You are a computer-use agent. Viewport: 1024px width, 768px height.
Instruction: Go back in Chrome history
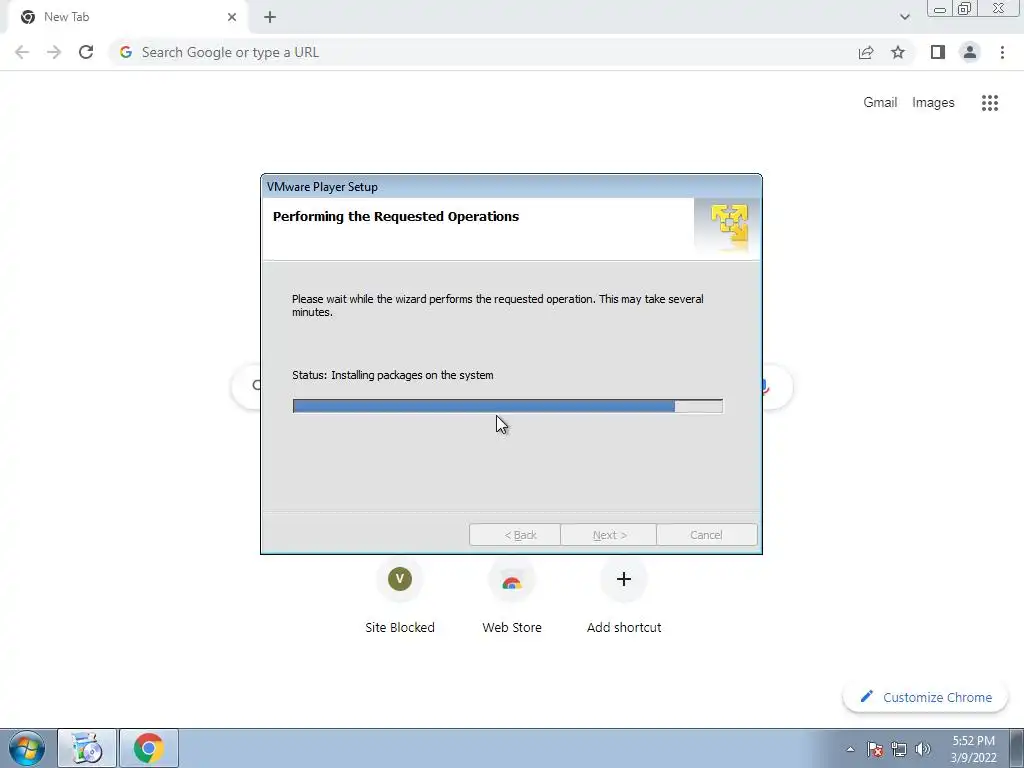[x=22, y=52]
